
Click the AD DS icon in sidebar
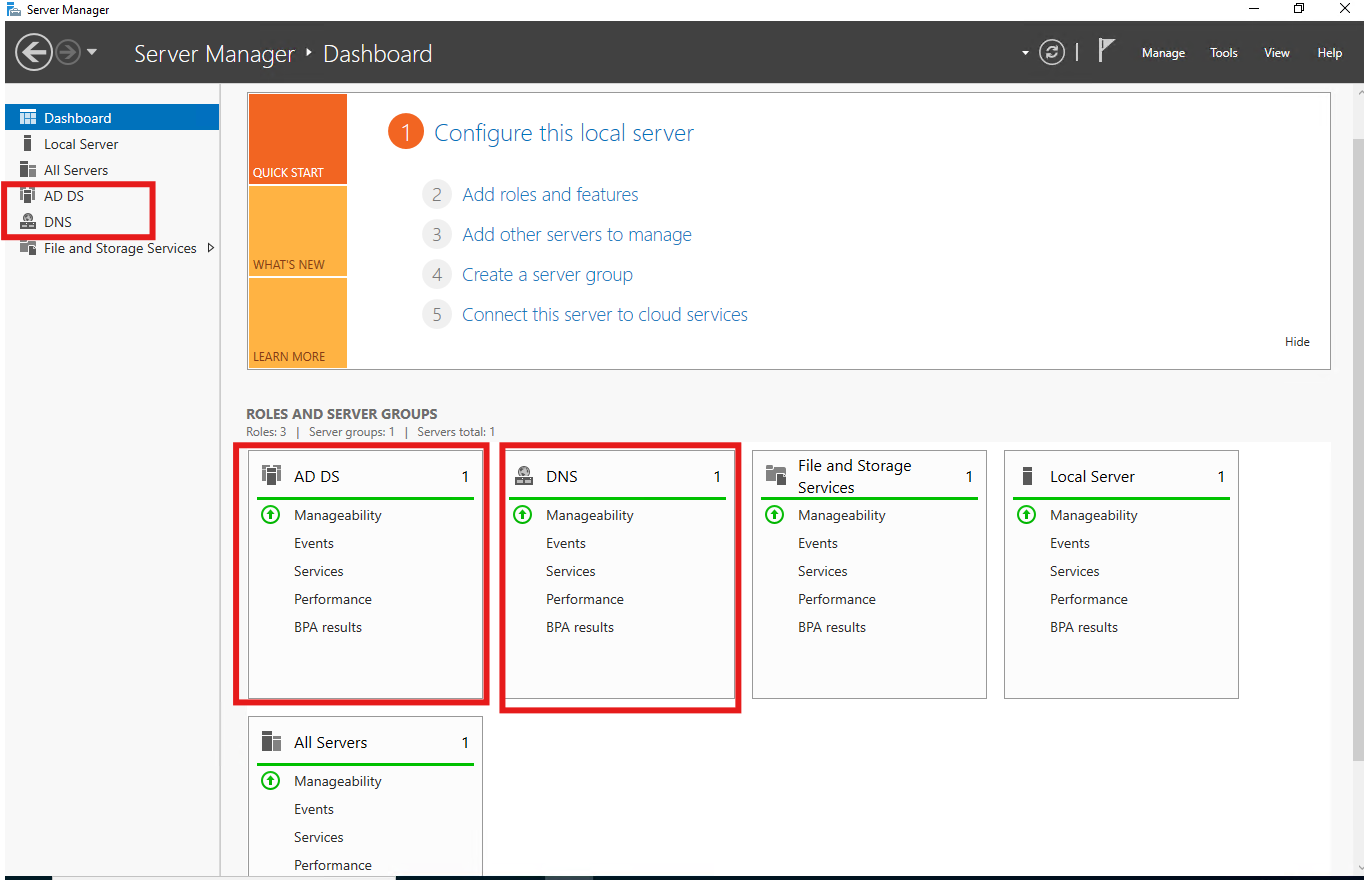(28, 196)
